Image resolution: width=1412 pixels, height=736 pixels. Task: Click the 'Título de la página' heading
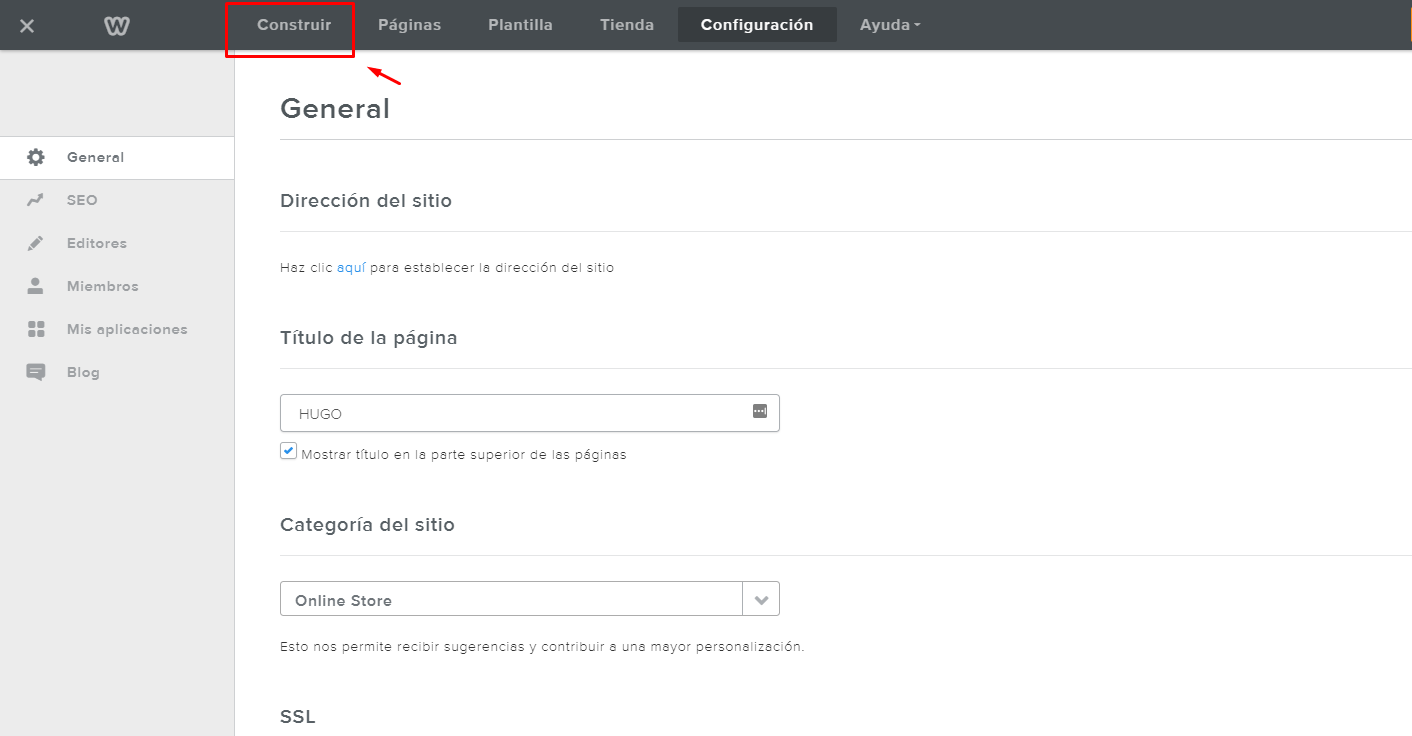coord(369,338)
